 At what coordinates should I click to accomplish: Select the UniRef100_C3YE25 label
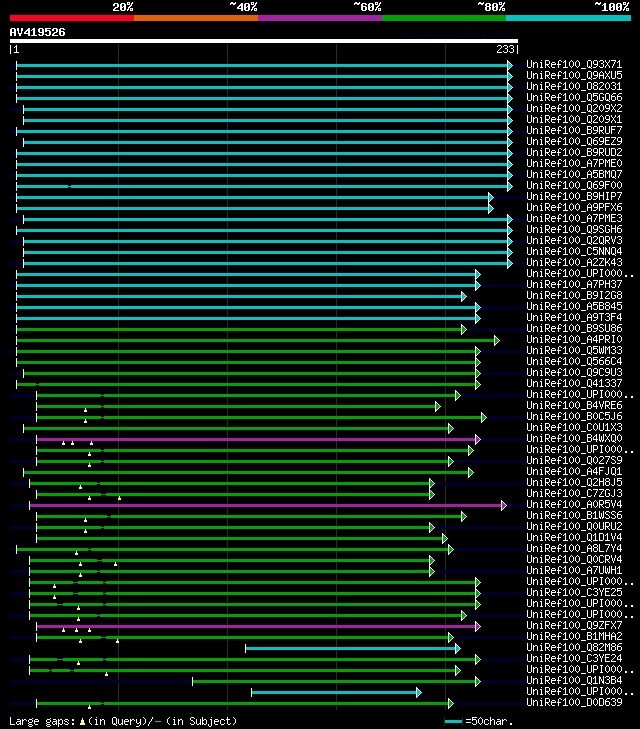(x=574, y=592)
